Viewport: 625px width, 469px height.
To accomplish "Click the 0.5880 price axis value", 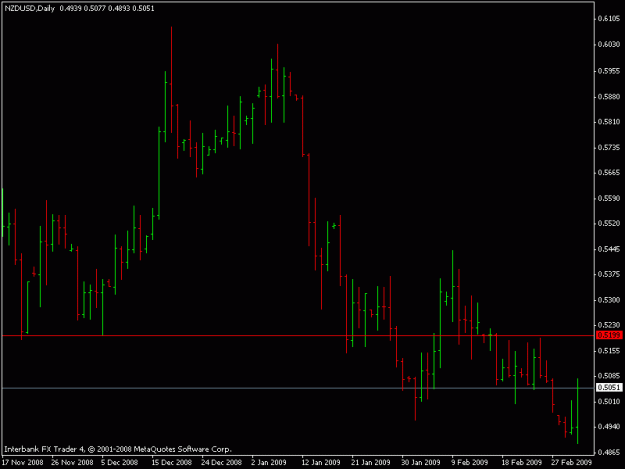I will (x=609, y=97).
